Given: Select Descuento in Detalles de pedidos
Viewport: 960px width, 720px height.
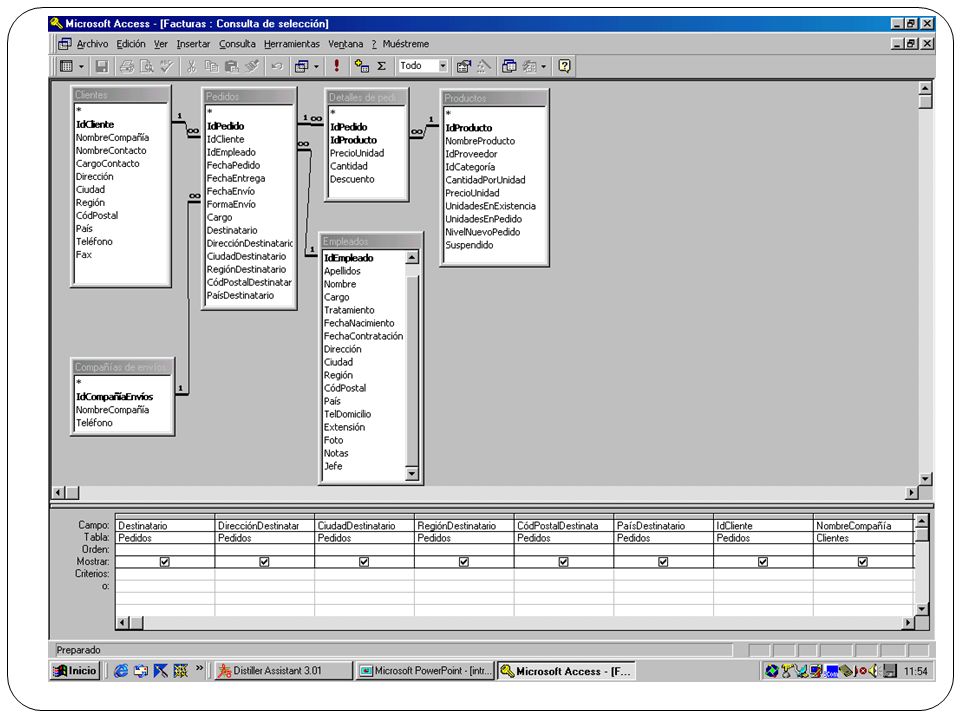Looking at the screenshot, I should (352, 179).
